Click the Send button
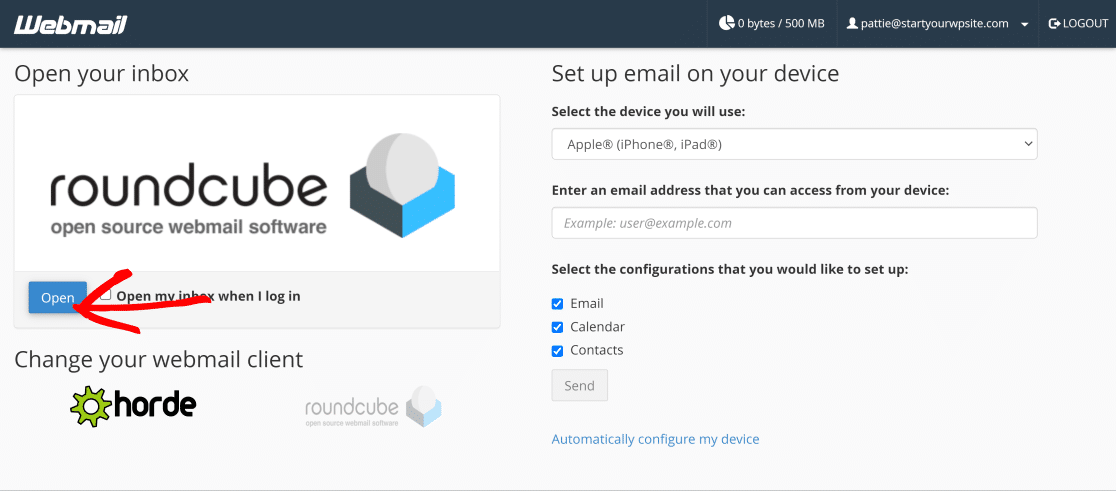The height and width of the screenshot is (491, 1116). tap(579, 386)
